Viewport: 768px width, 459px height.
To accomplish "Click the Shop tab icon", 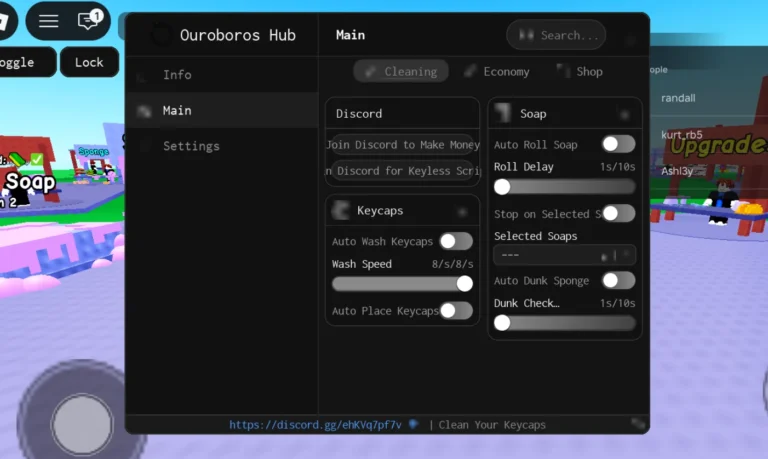I will click(x=563, y=71).
